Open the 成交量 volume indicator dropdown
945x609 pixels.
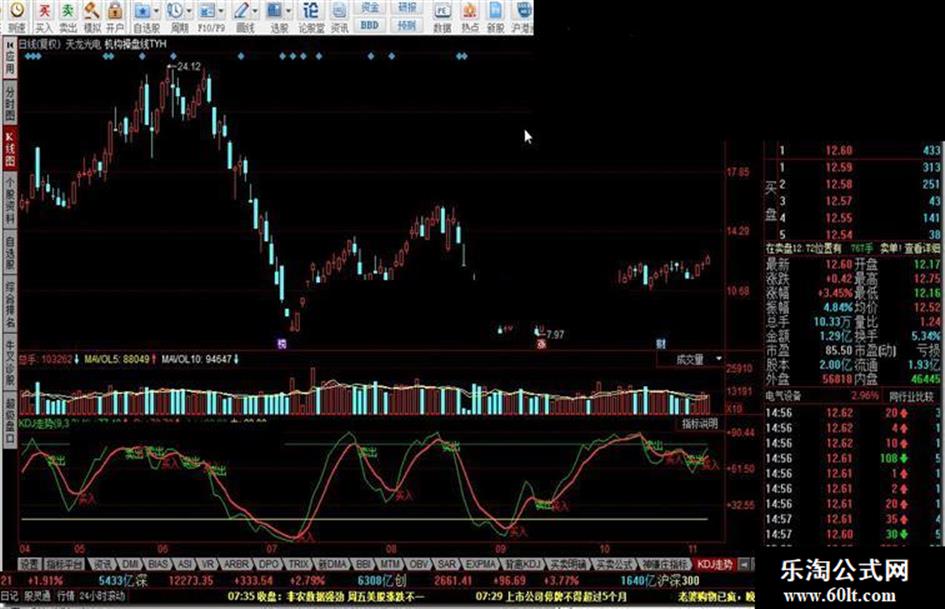click(719, 359)
